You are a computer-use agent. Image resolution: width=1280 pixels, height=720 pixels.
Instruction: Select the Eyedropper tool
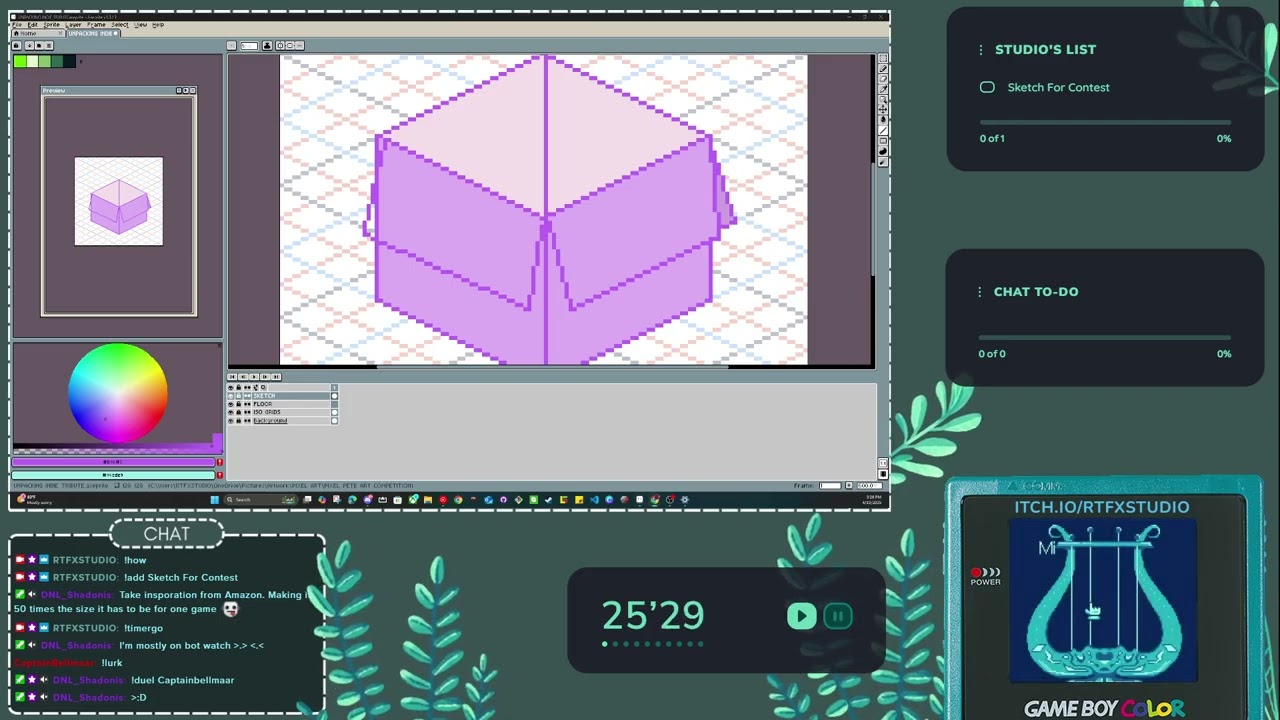tap(883, 89)
